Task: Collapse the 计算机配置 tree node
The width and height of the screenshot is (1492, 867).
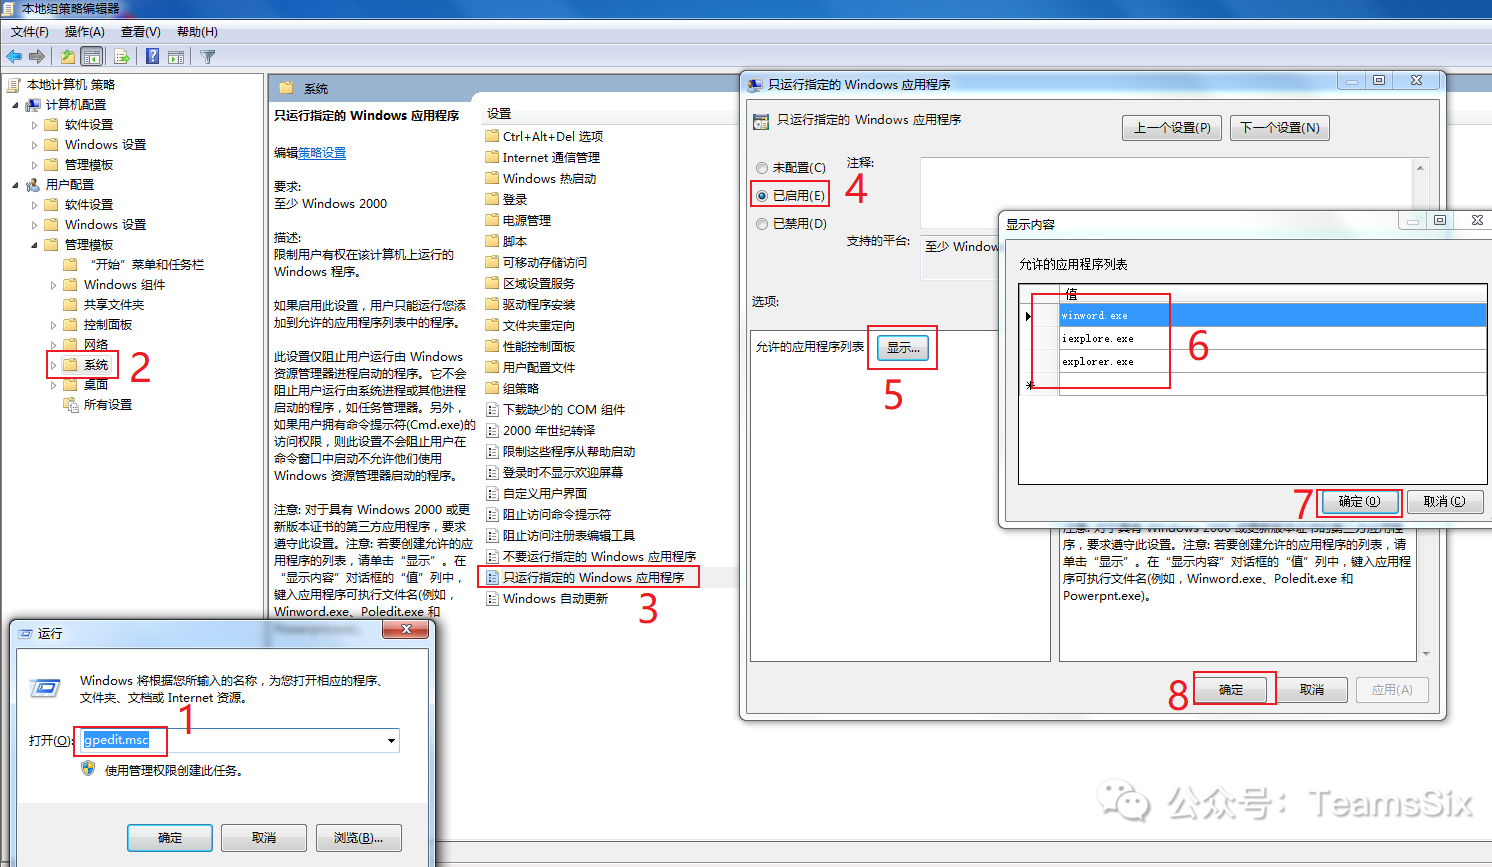Action: tap(15, 105)
